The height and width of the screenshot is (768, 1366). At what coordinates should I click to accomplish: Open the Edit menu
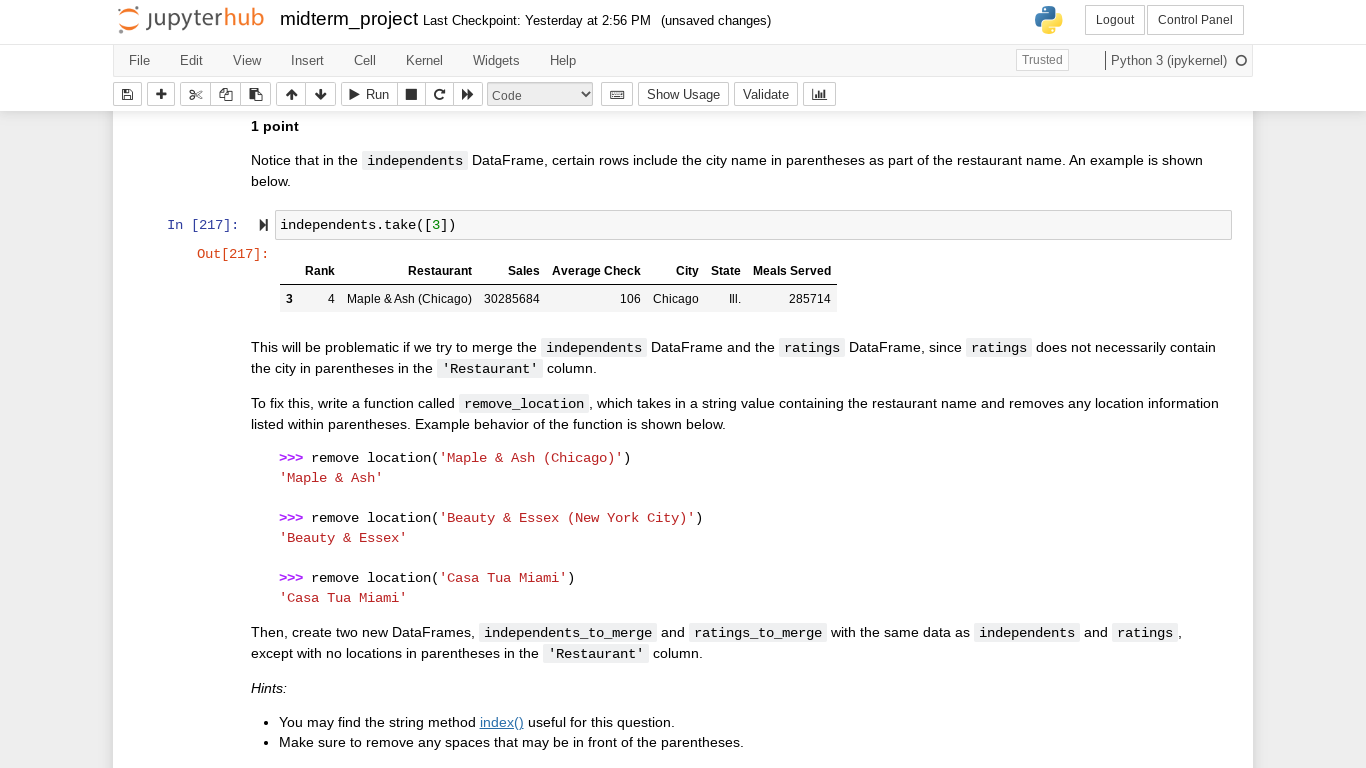[x=191, y=61]
